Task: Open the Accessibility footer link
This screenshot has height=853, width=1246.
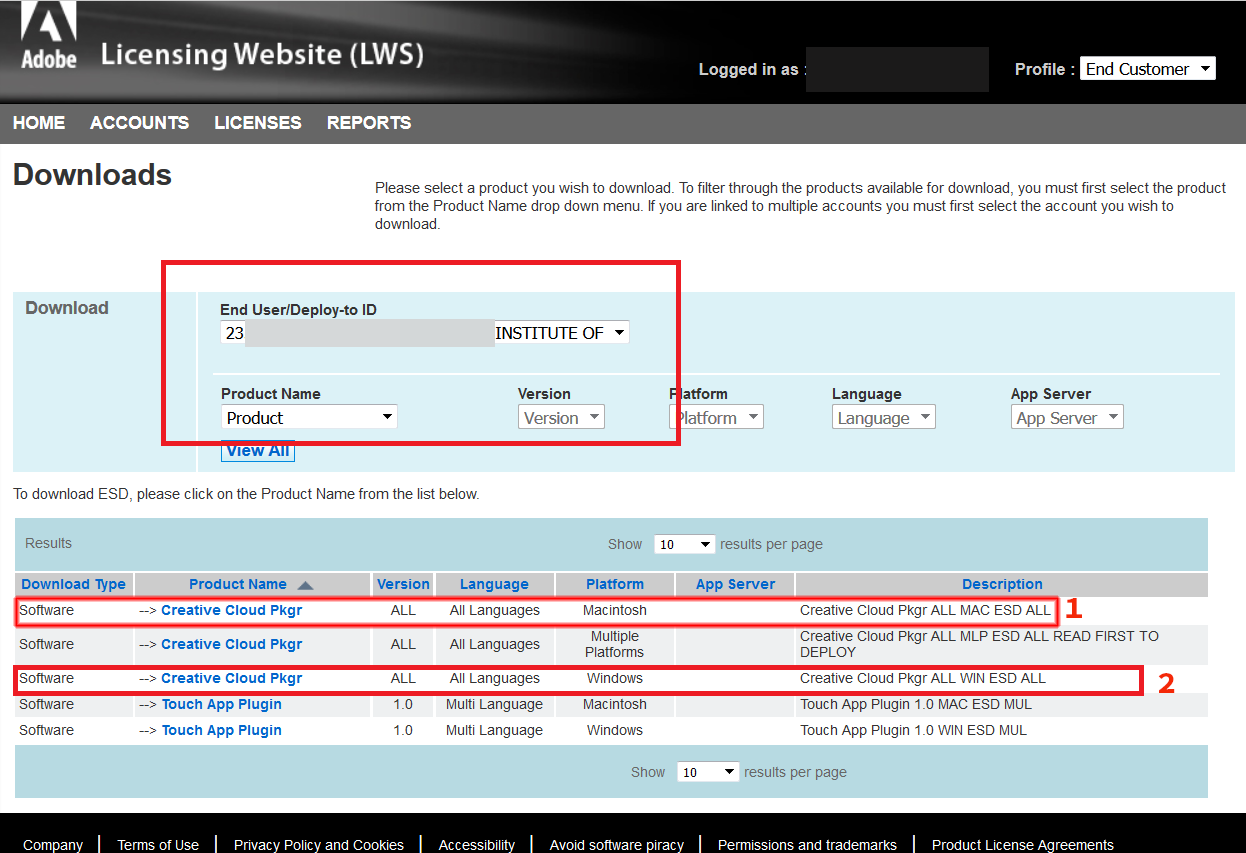Action: (477, 845)
